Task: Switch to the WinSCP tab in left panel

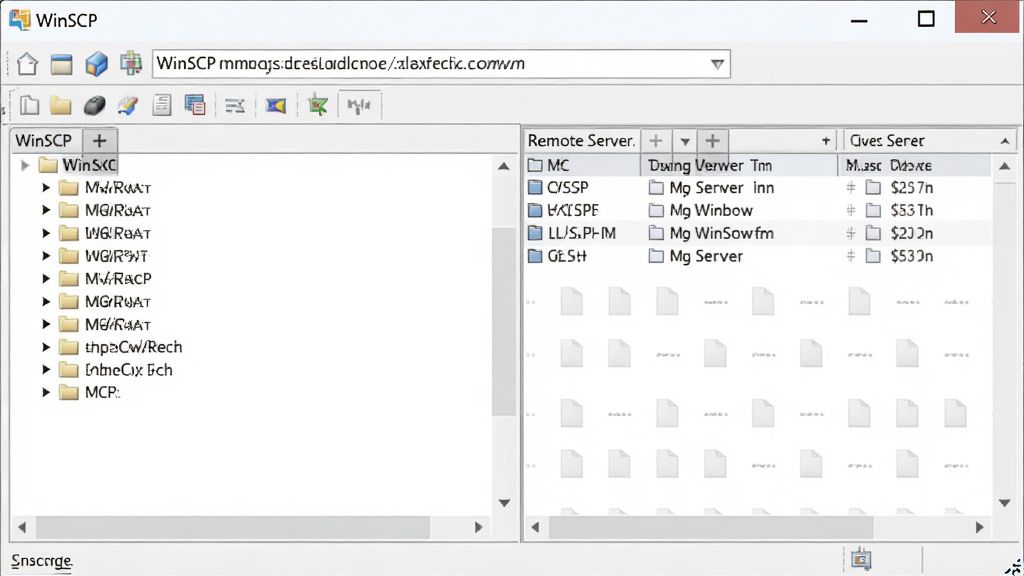Action: tap(44, 140)
